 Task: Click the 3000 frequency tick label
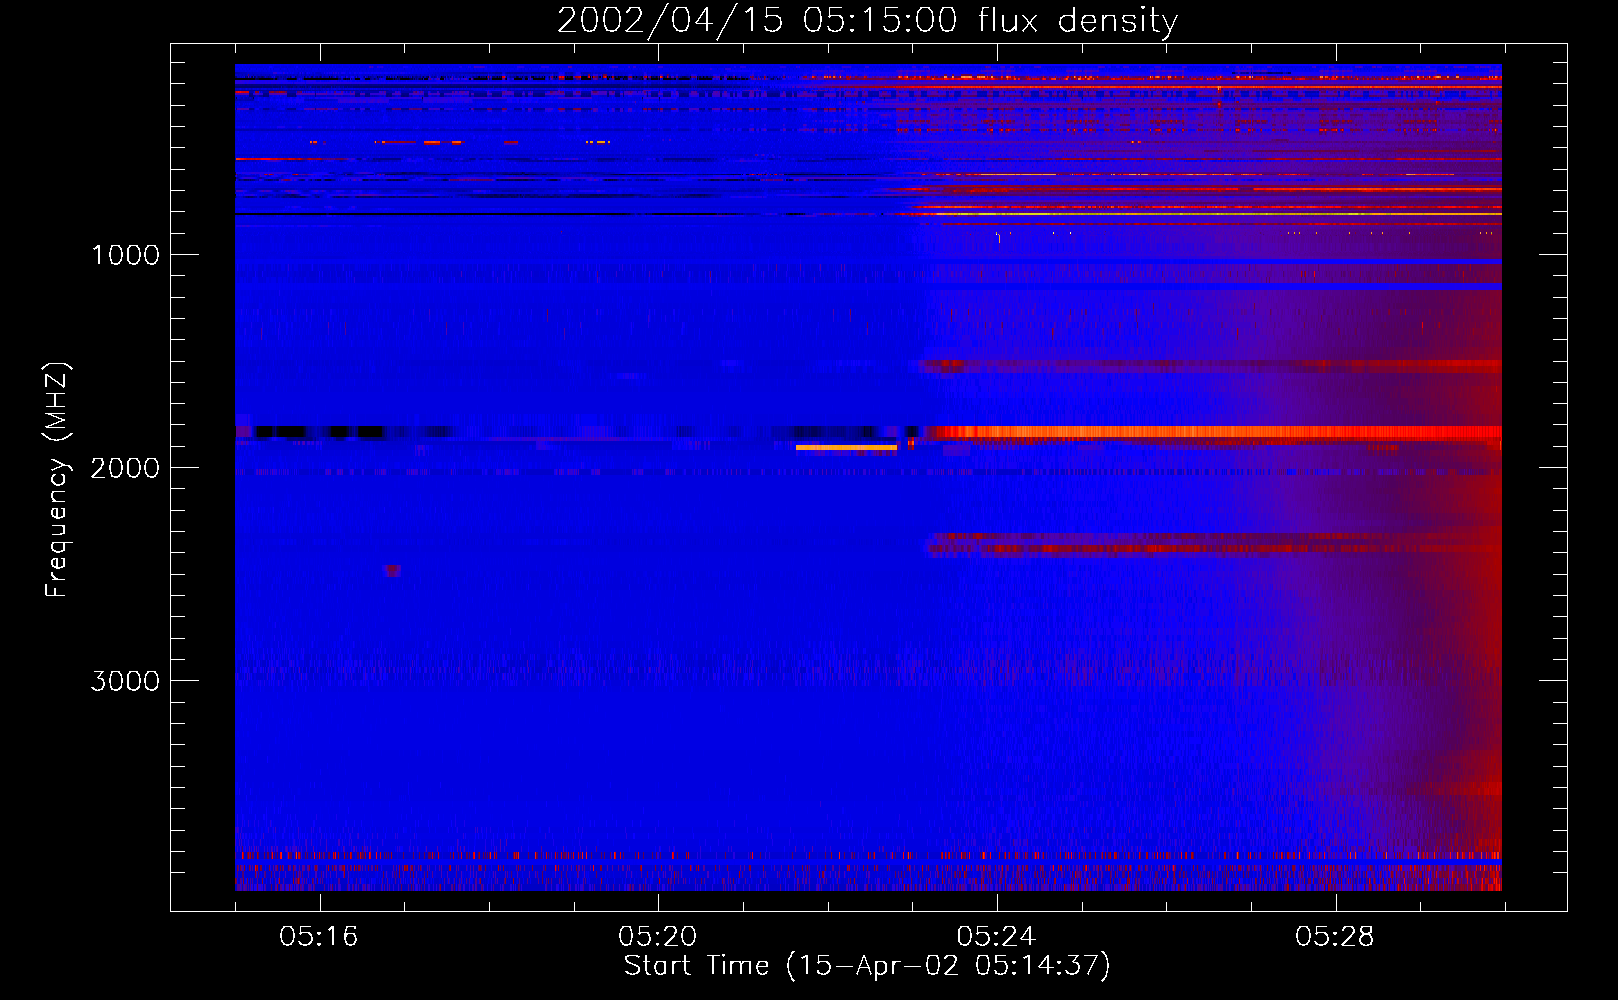pos(126,681)
